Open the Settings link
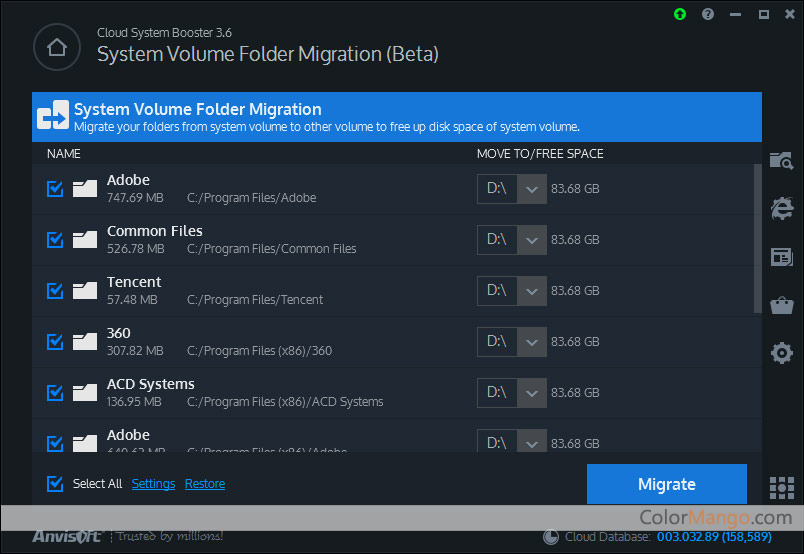The height and width of the screenshot is (554, 804). (x=153, y=484)
